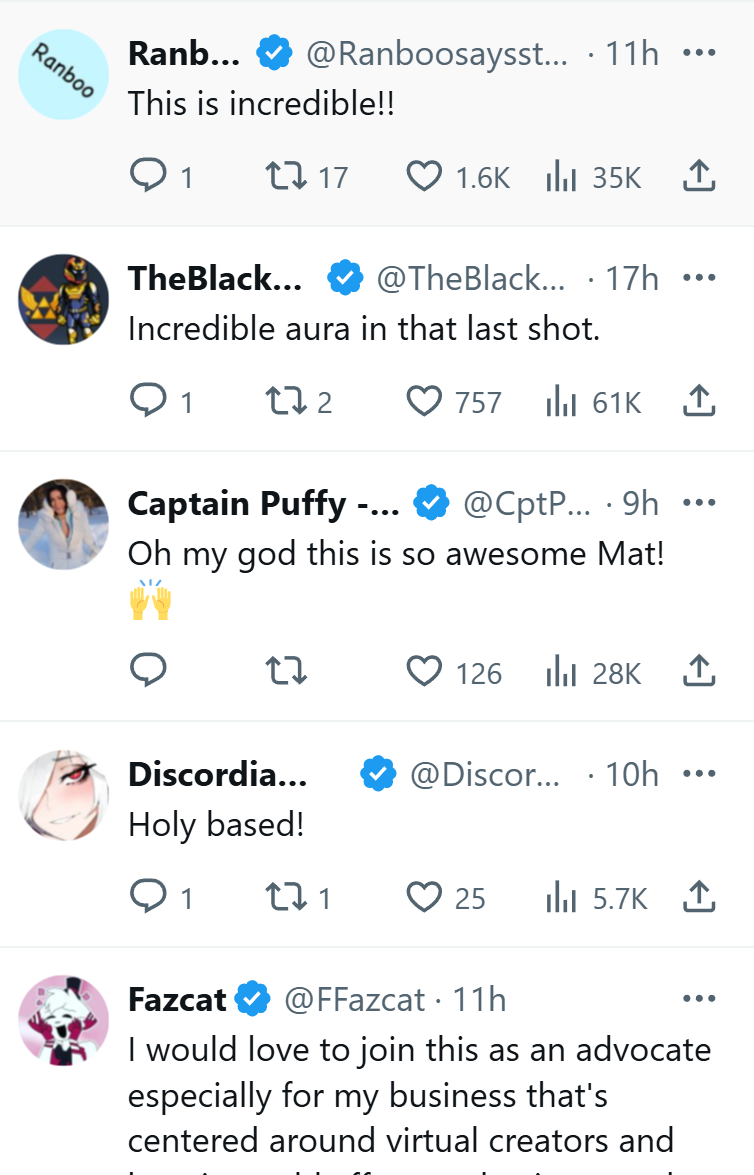Like Ranboo's tweet with 1.6K likes
Viewport: 754px width, 1175px height.
pos(425,177)
